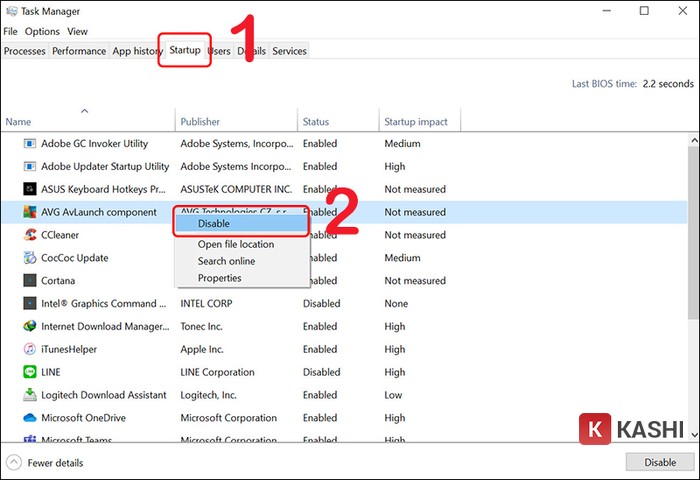
Task: Click the Logitech Download Assistant icon
Action: (29, 395)
